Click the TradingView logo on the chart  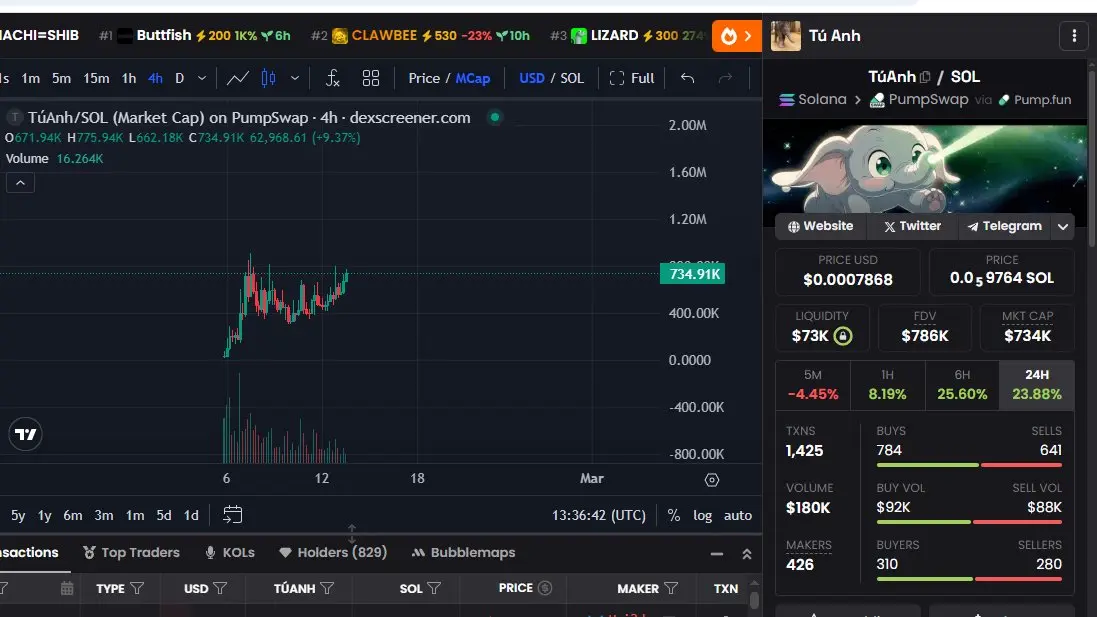[26, 434]
